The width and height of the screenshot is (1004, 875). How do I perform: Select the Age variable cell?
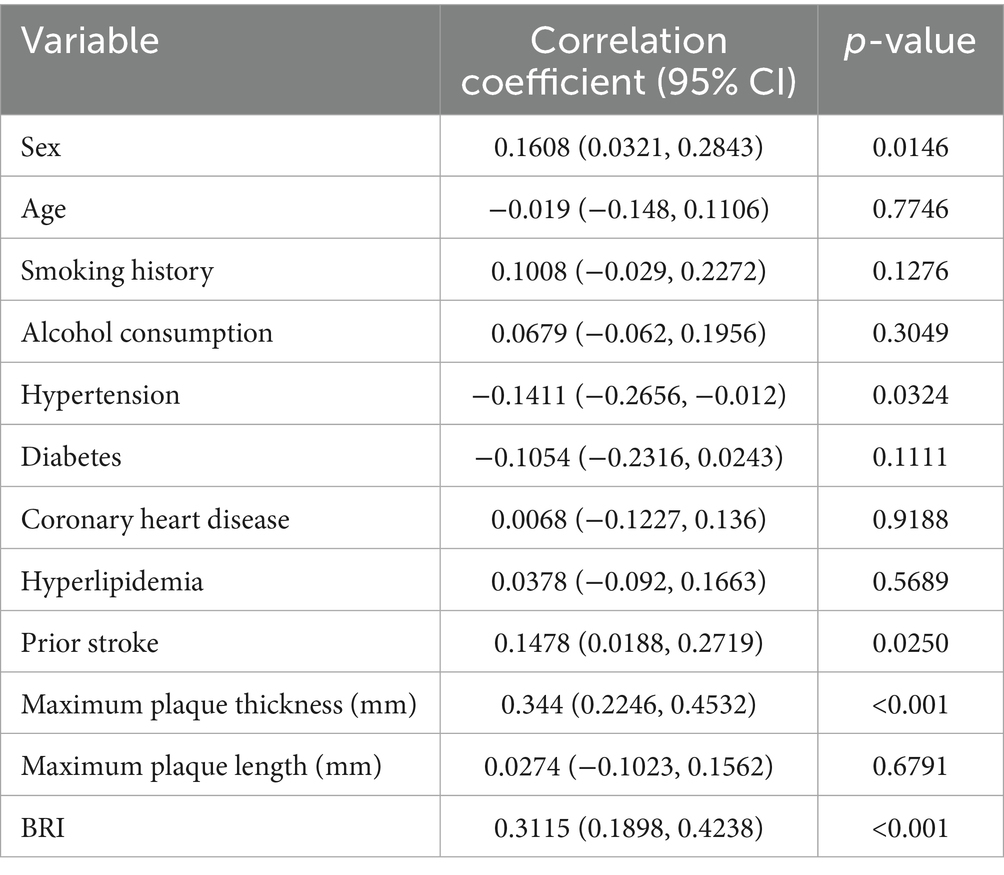coord(42,208)
